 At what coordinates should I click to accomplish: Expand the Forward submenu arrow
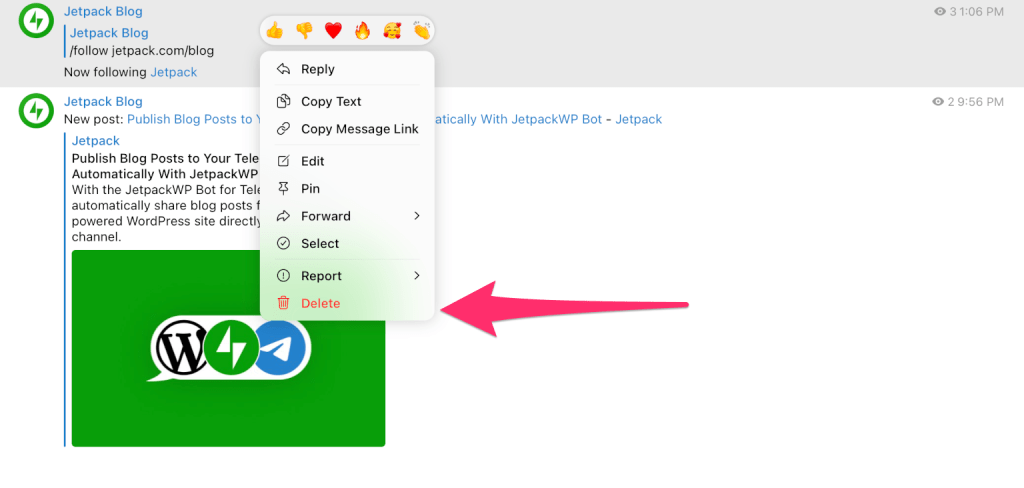[417, 216]
